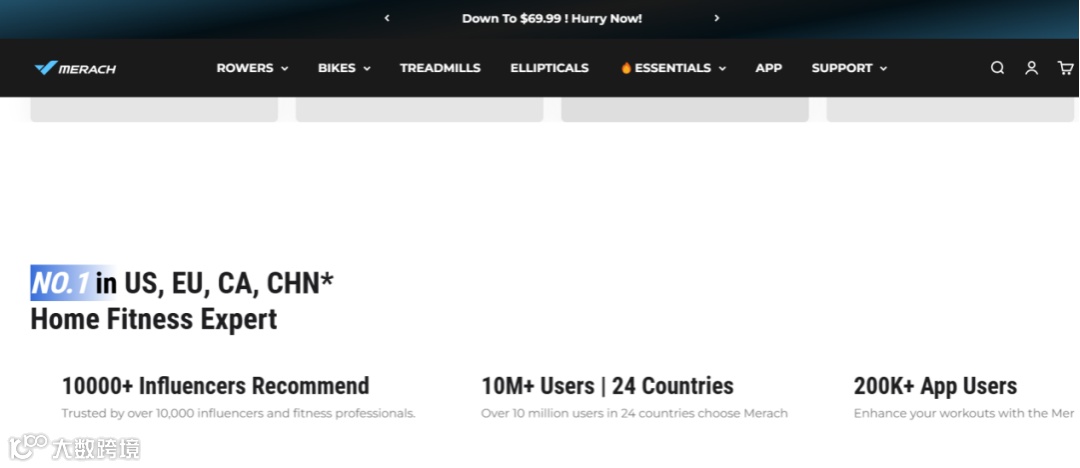1080x468 pixels.
Task: Open the search icon in header
Action: pos(997,68)
